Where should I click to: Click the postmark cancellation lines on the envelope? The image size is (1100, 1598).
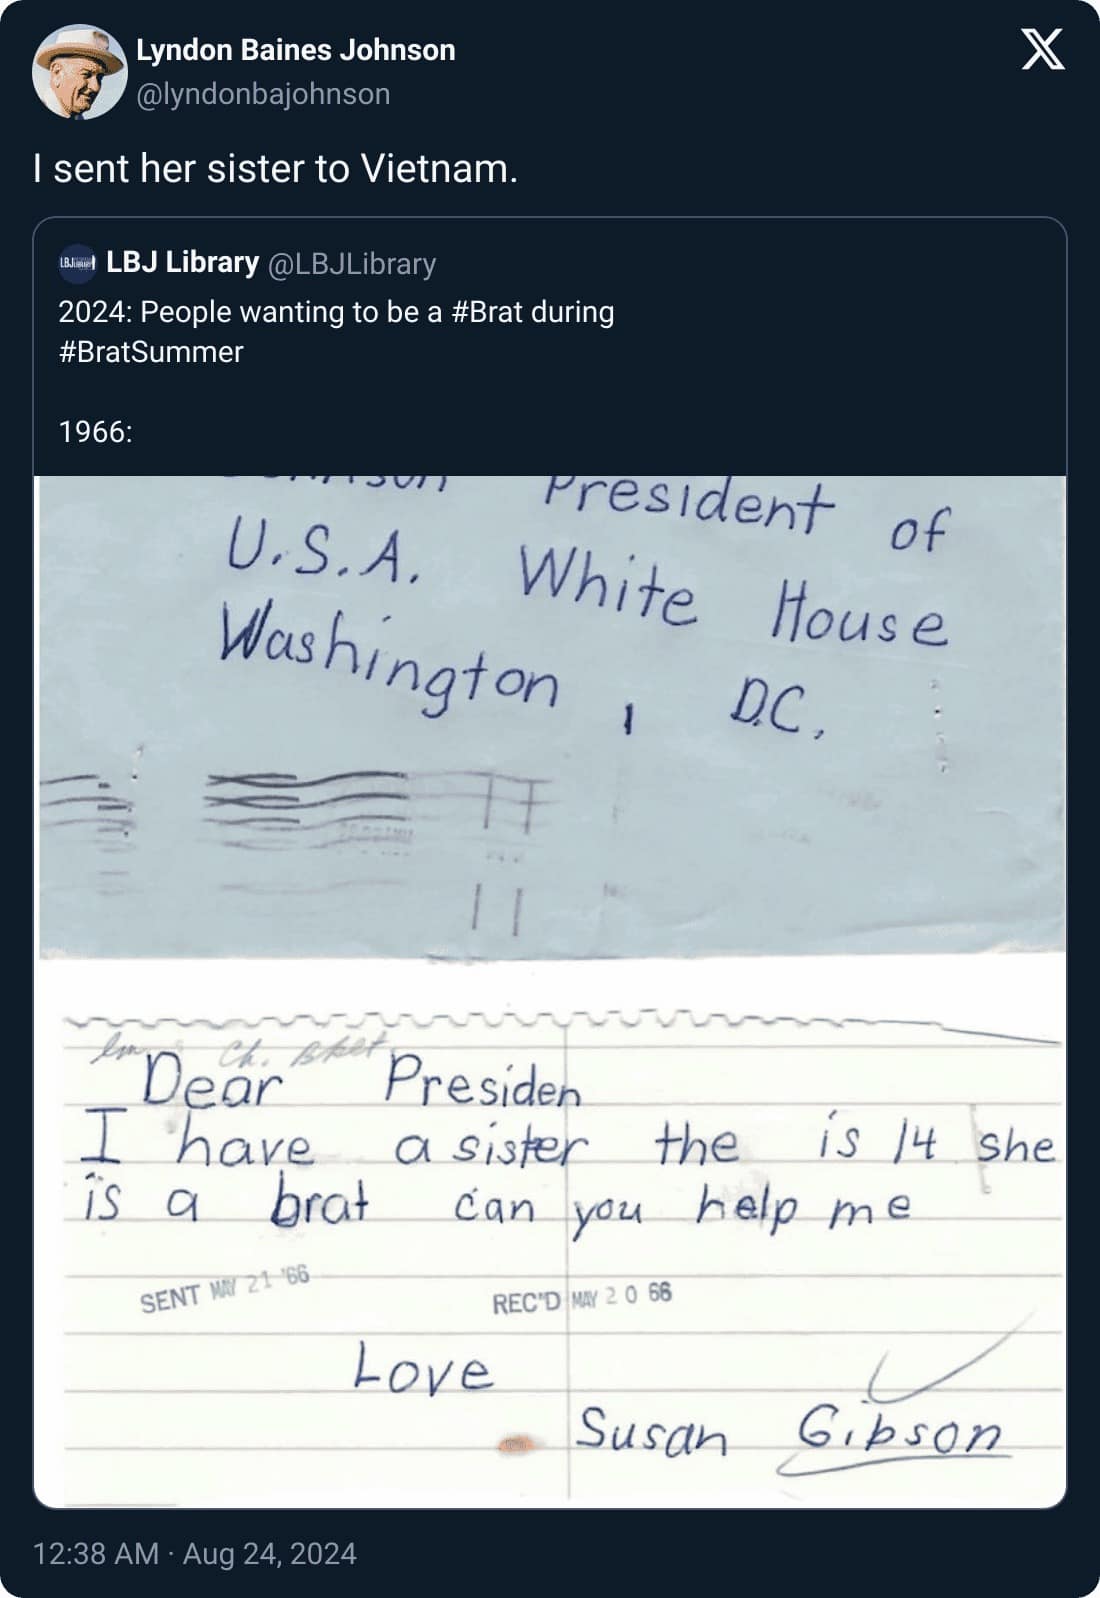click(x=305, y=800)
